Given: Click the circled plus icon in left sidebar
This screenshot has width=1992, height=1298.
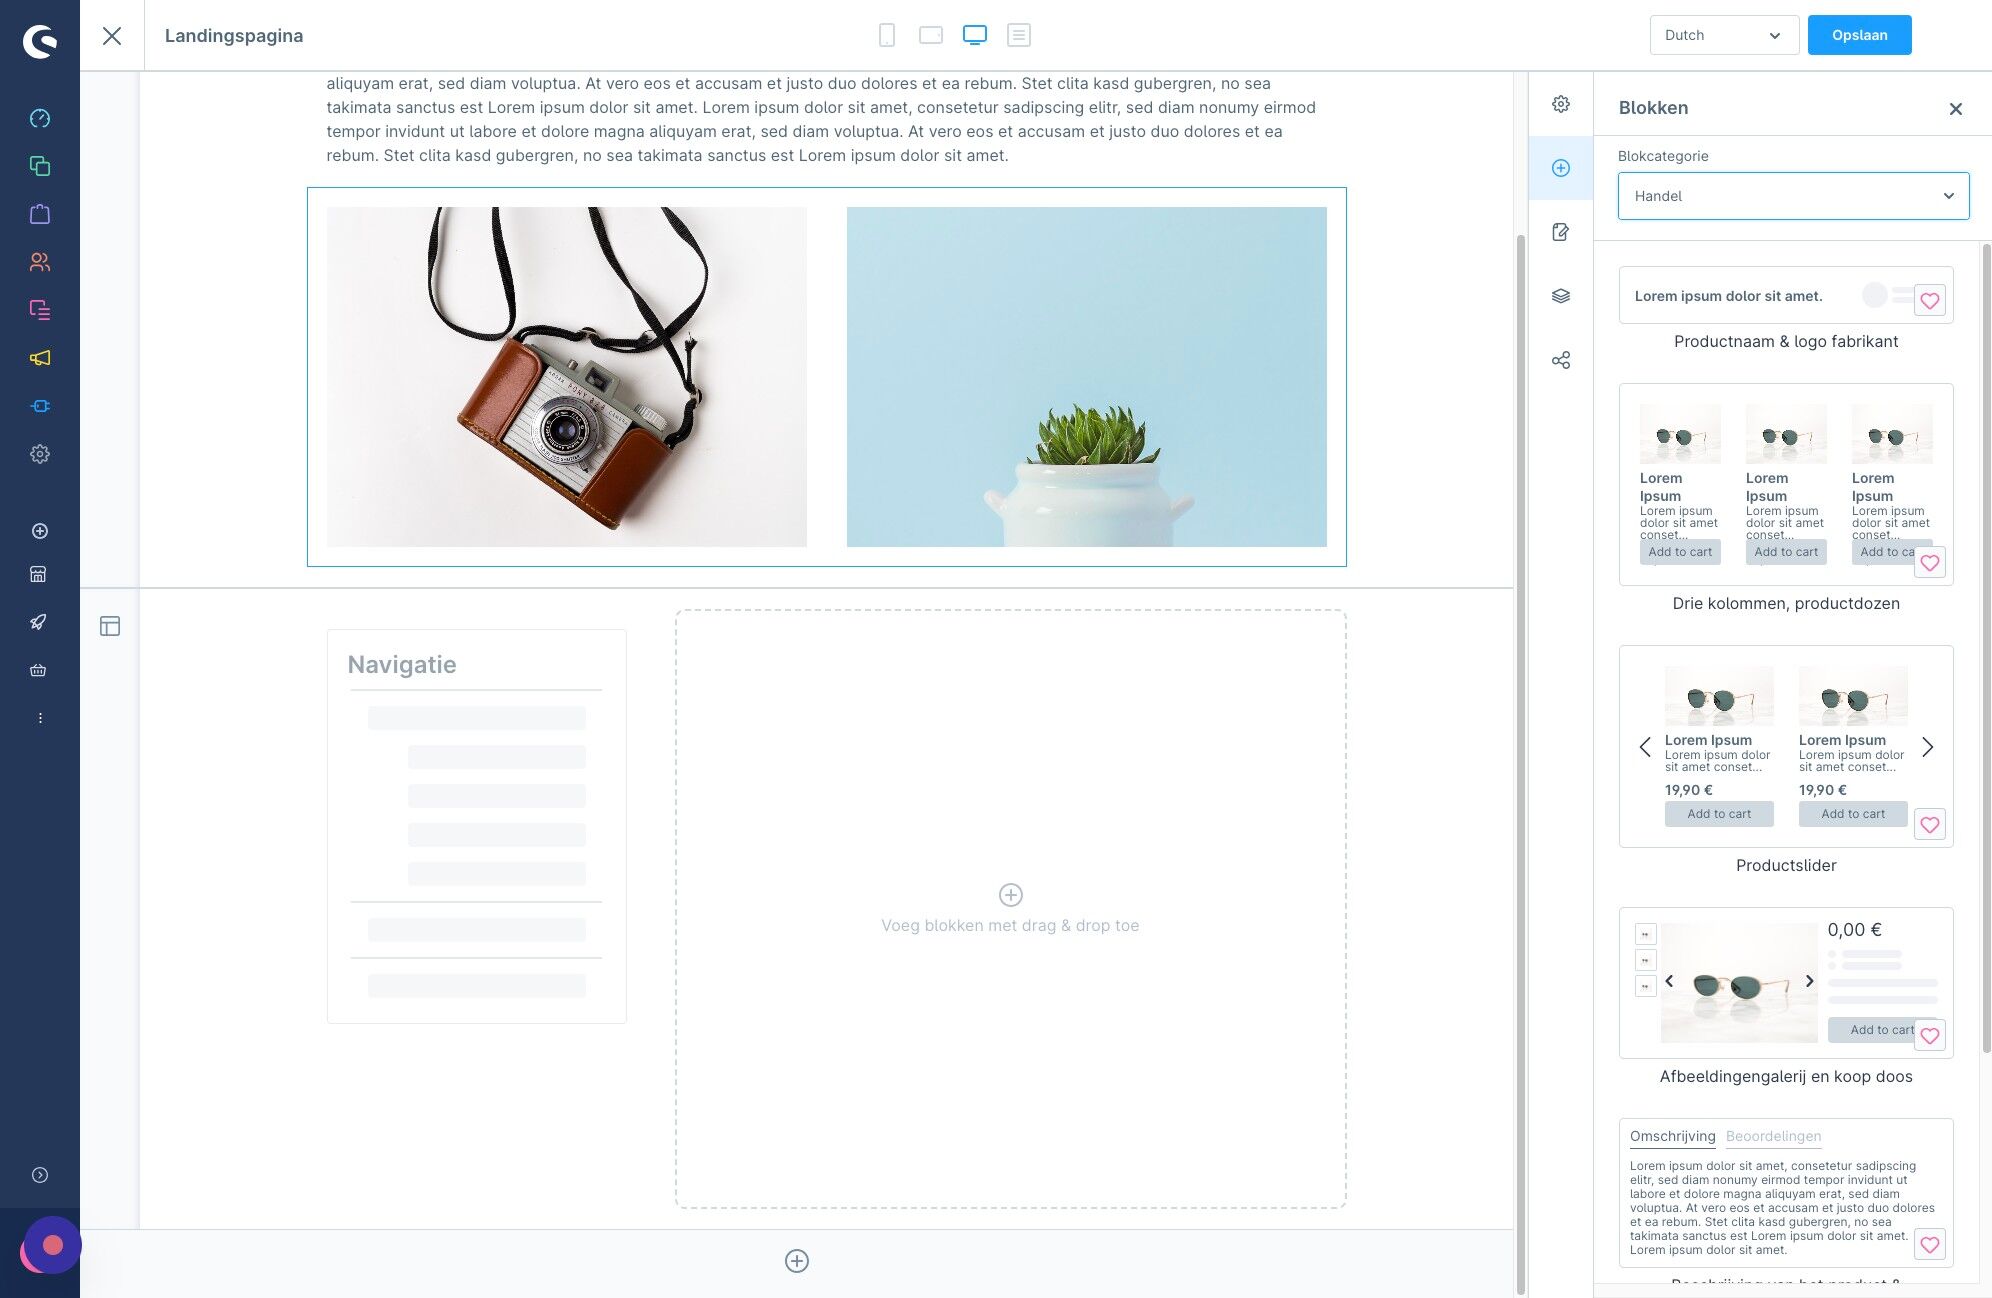Looking at the screenshot, I should (x=40, y=531).
